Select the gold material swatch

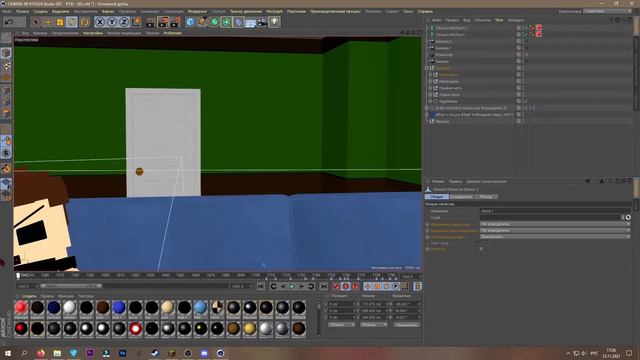249,329
